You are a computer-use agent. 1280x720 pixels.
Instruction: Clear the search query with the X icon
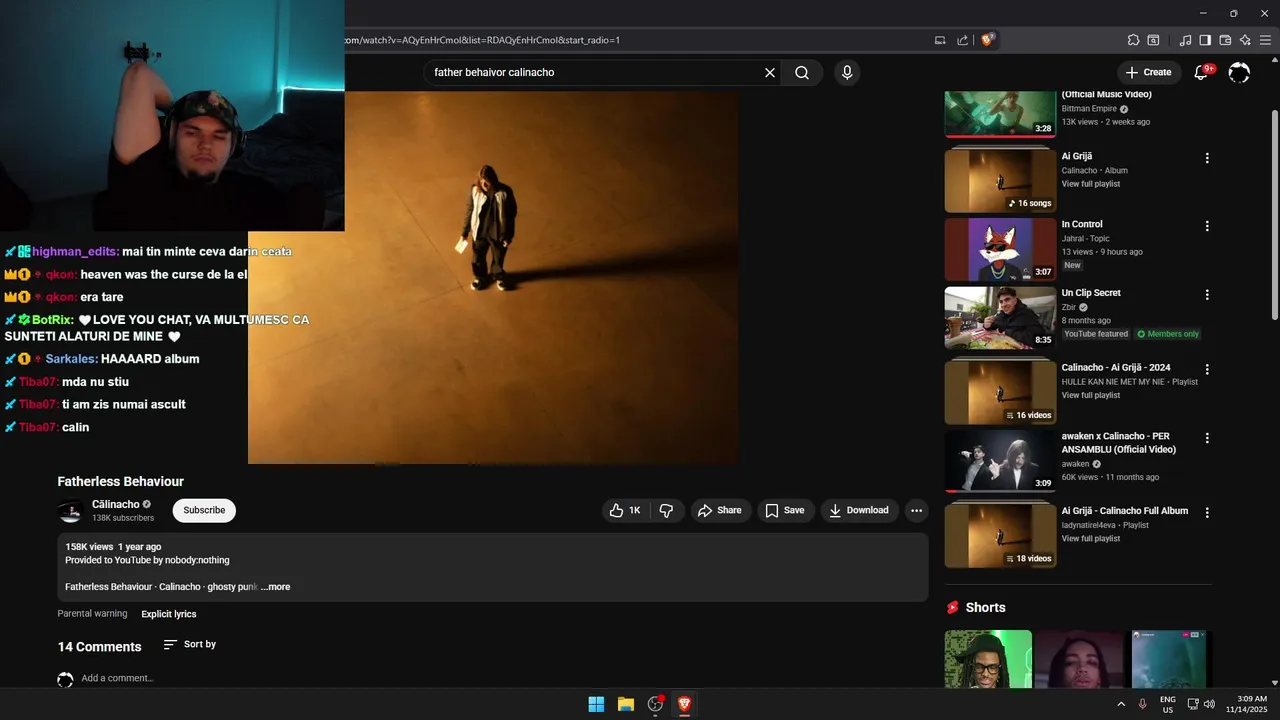pos(770,72)
